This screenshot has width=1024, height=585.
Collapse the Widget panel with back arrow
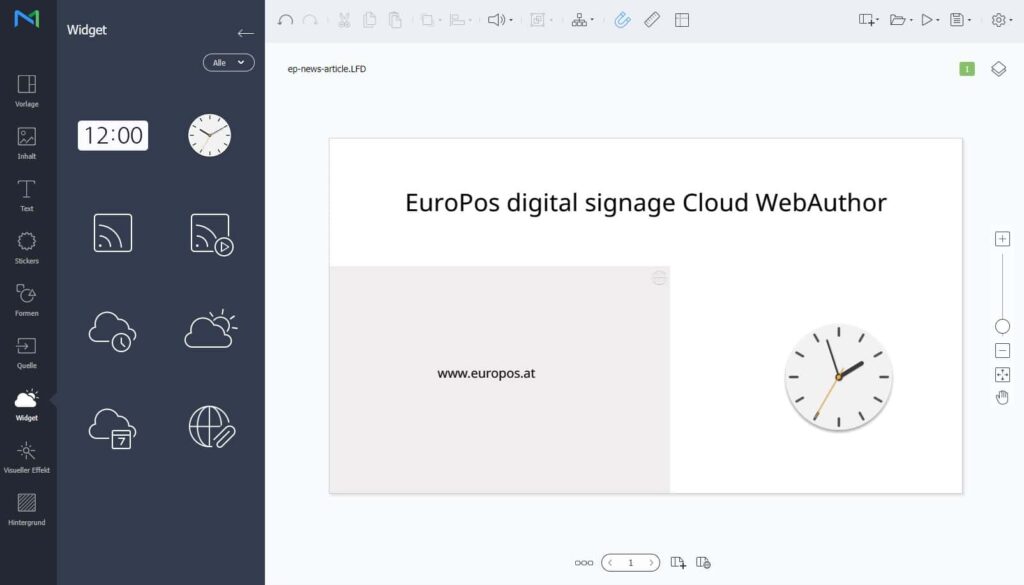[246, 33]
